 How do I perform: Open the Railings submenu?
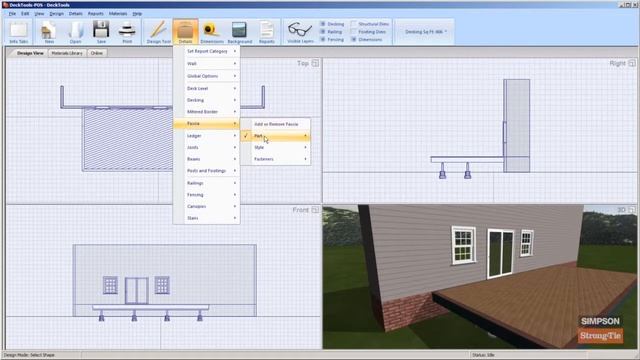click(207, 183)
